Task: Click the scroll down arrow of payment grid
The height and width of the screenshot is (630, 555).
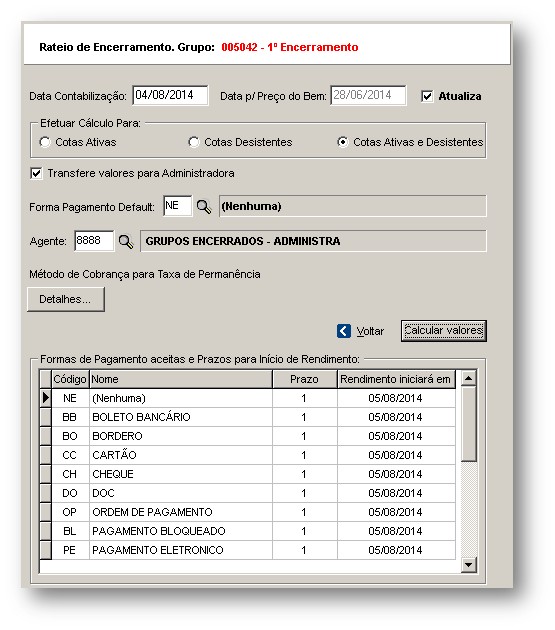Action: 469,565
